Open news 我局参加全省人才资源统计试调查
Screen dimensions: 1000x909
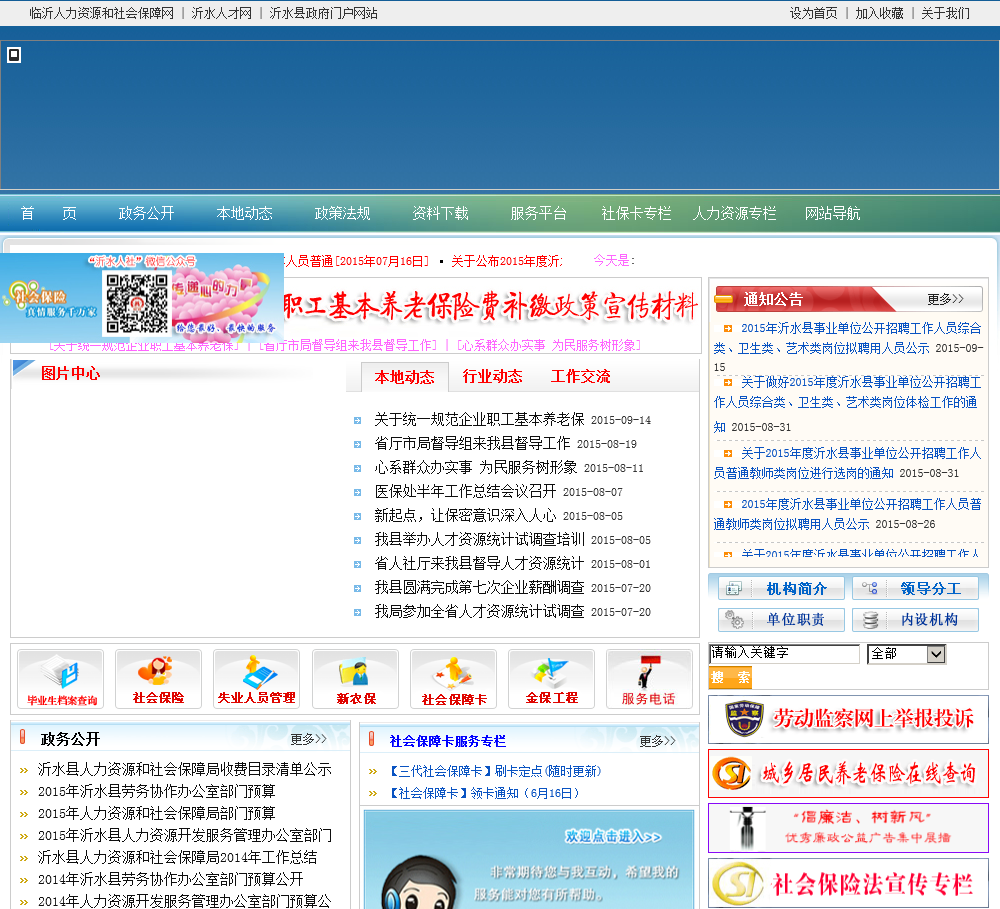[x=479, y=611]
